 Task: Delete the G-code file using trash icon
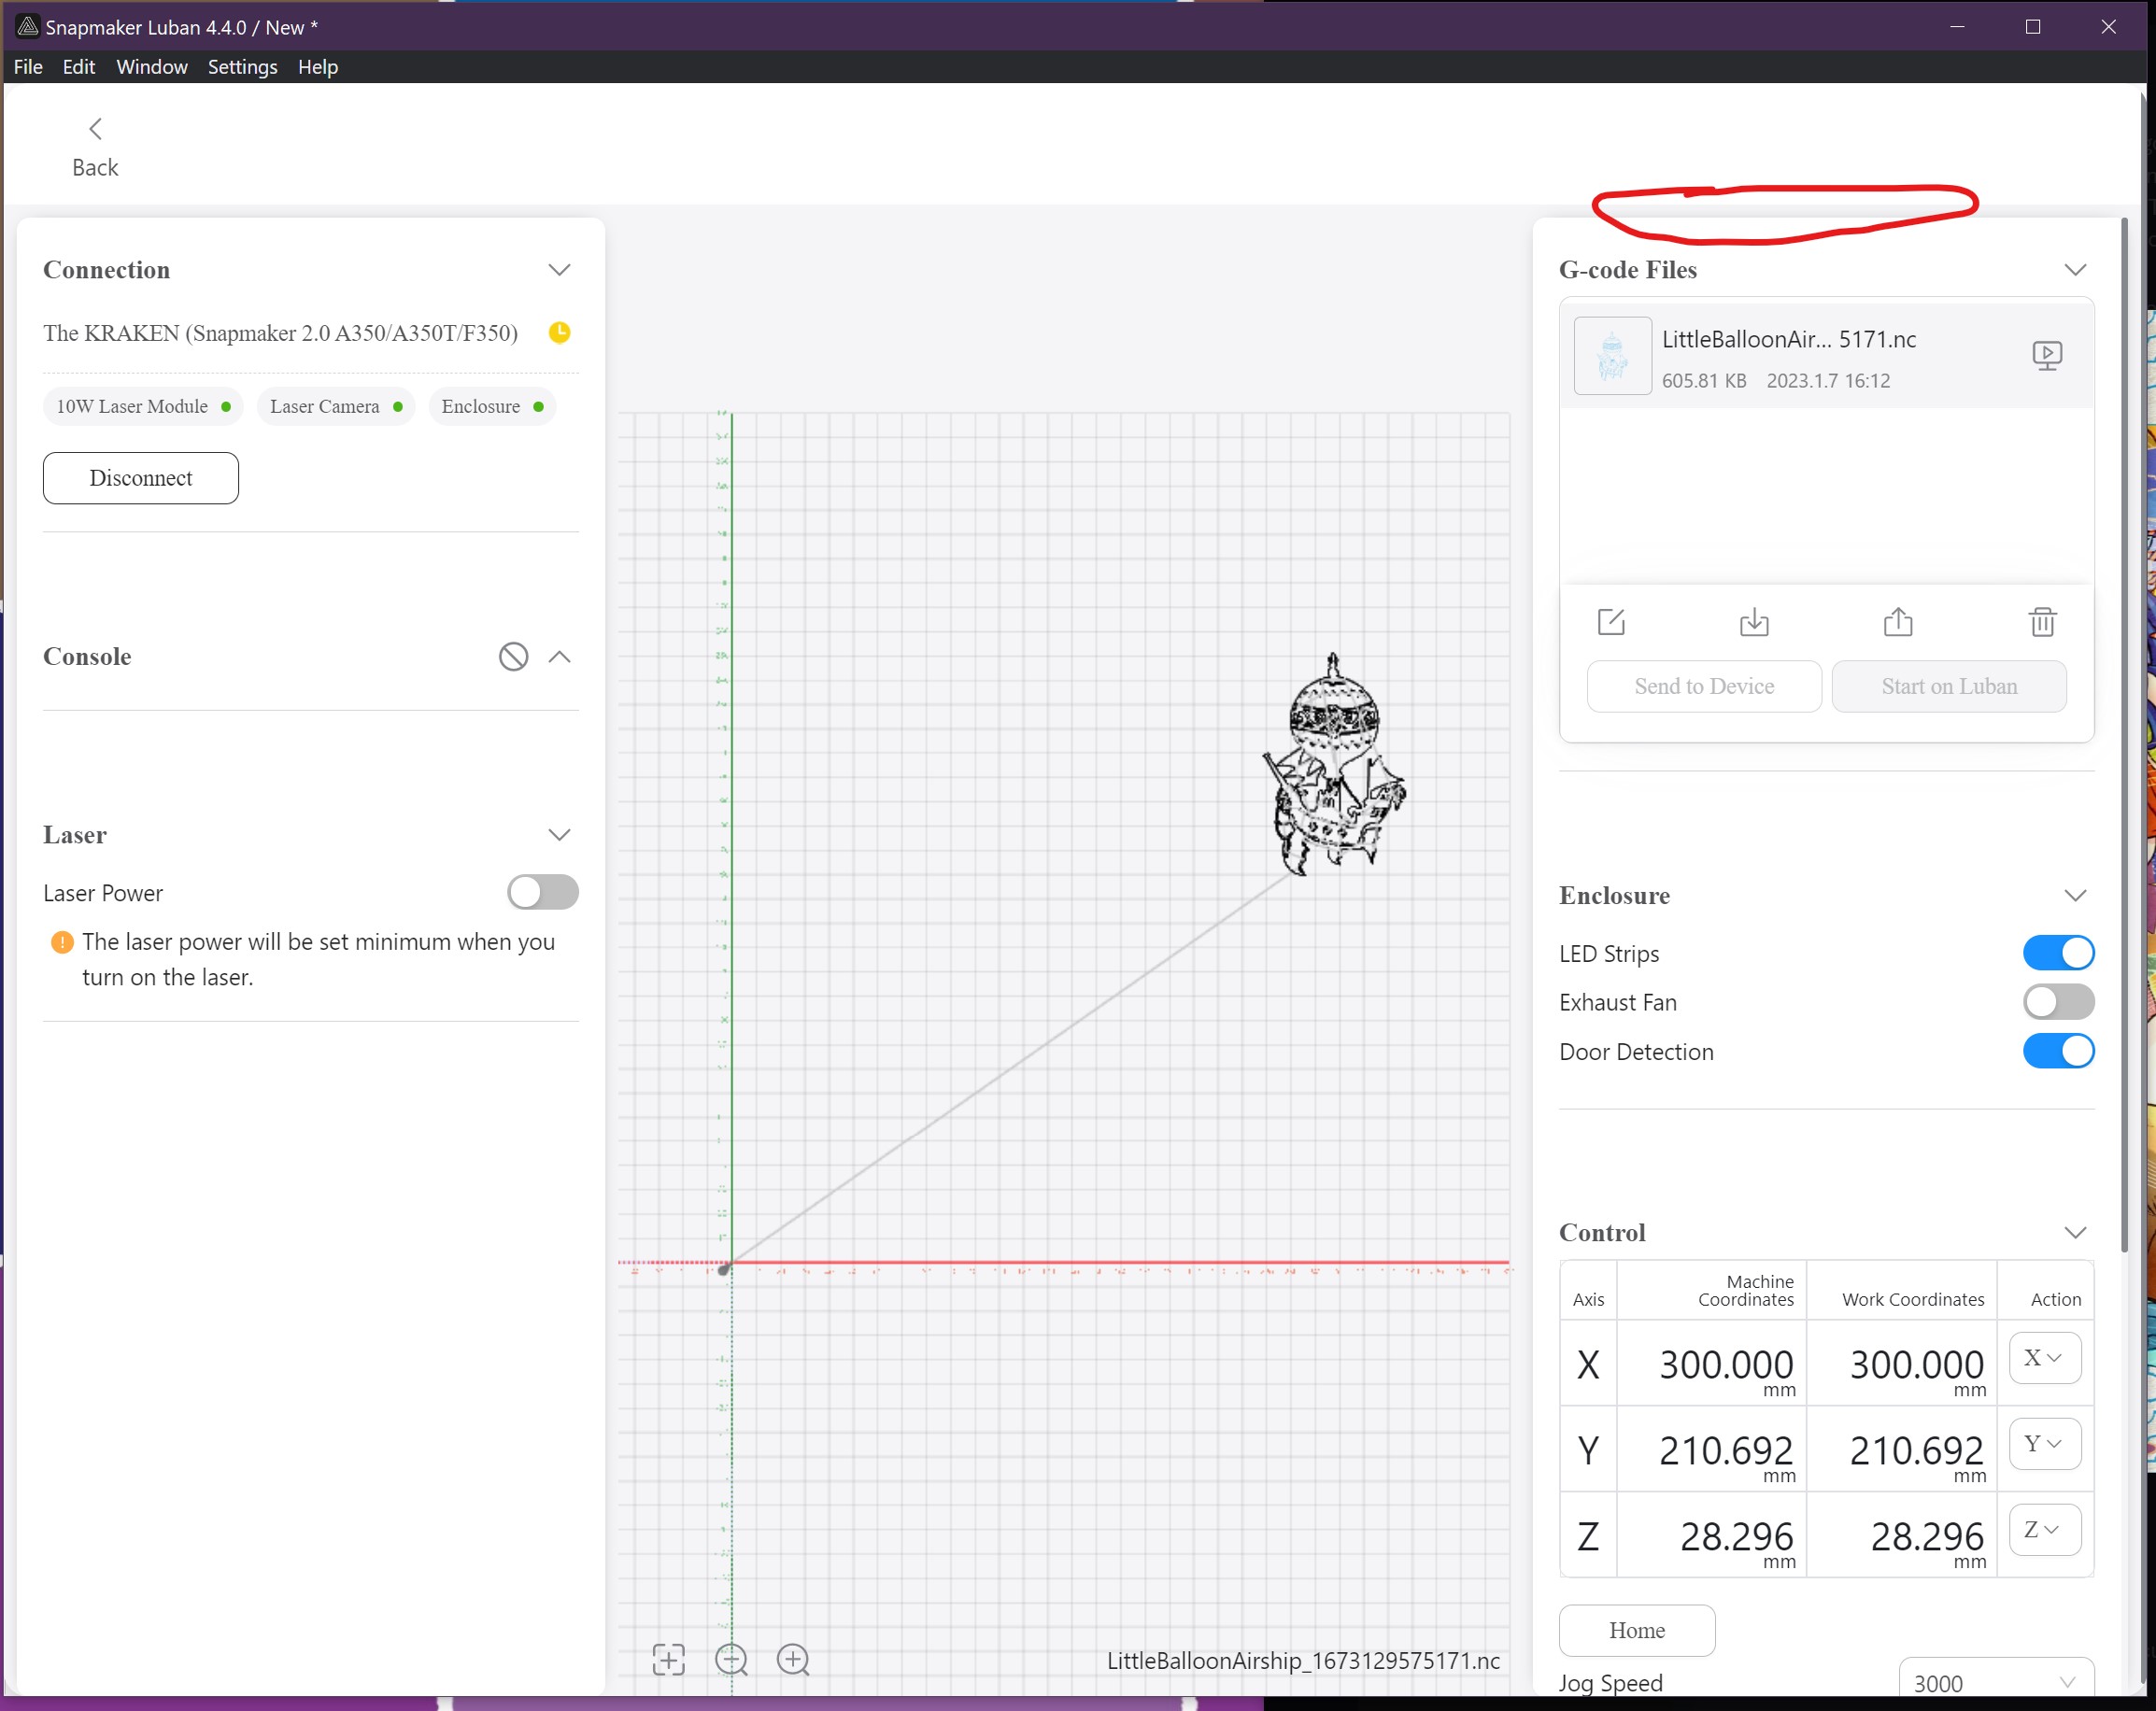(2042, 621)
